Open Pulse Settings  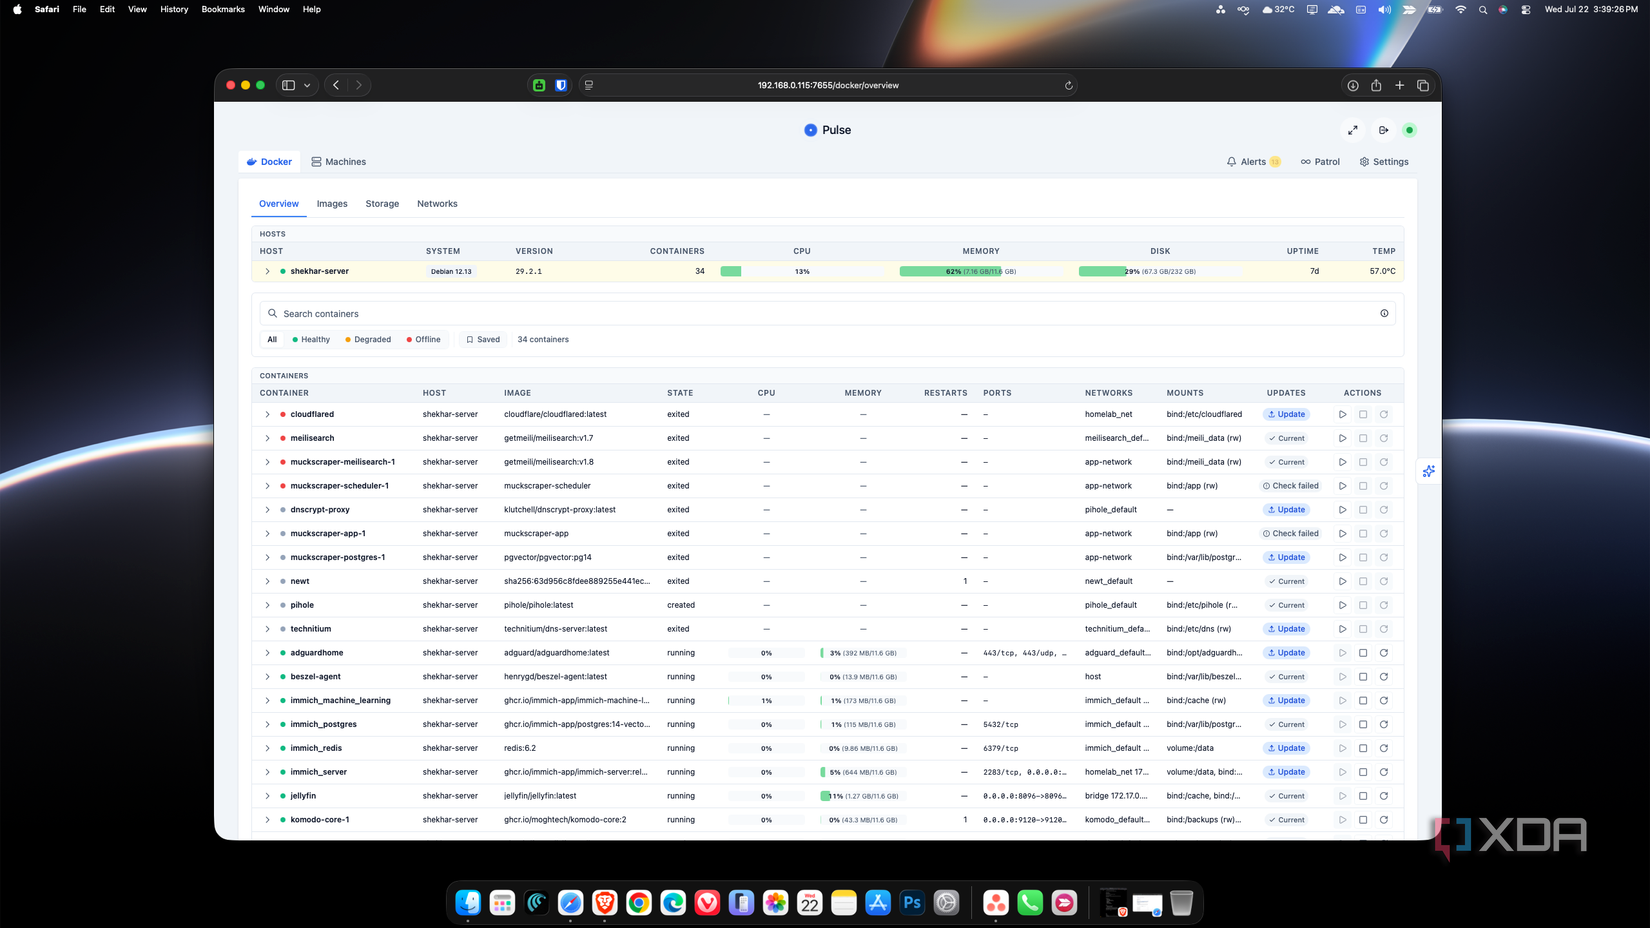[1384, 162]
